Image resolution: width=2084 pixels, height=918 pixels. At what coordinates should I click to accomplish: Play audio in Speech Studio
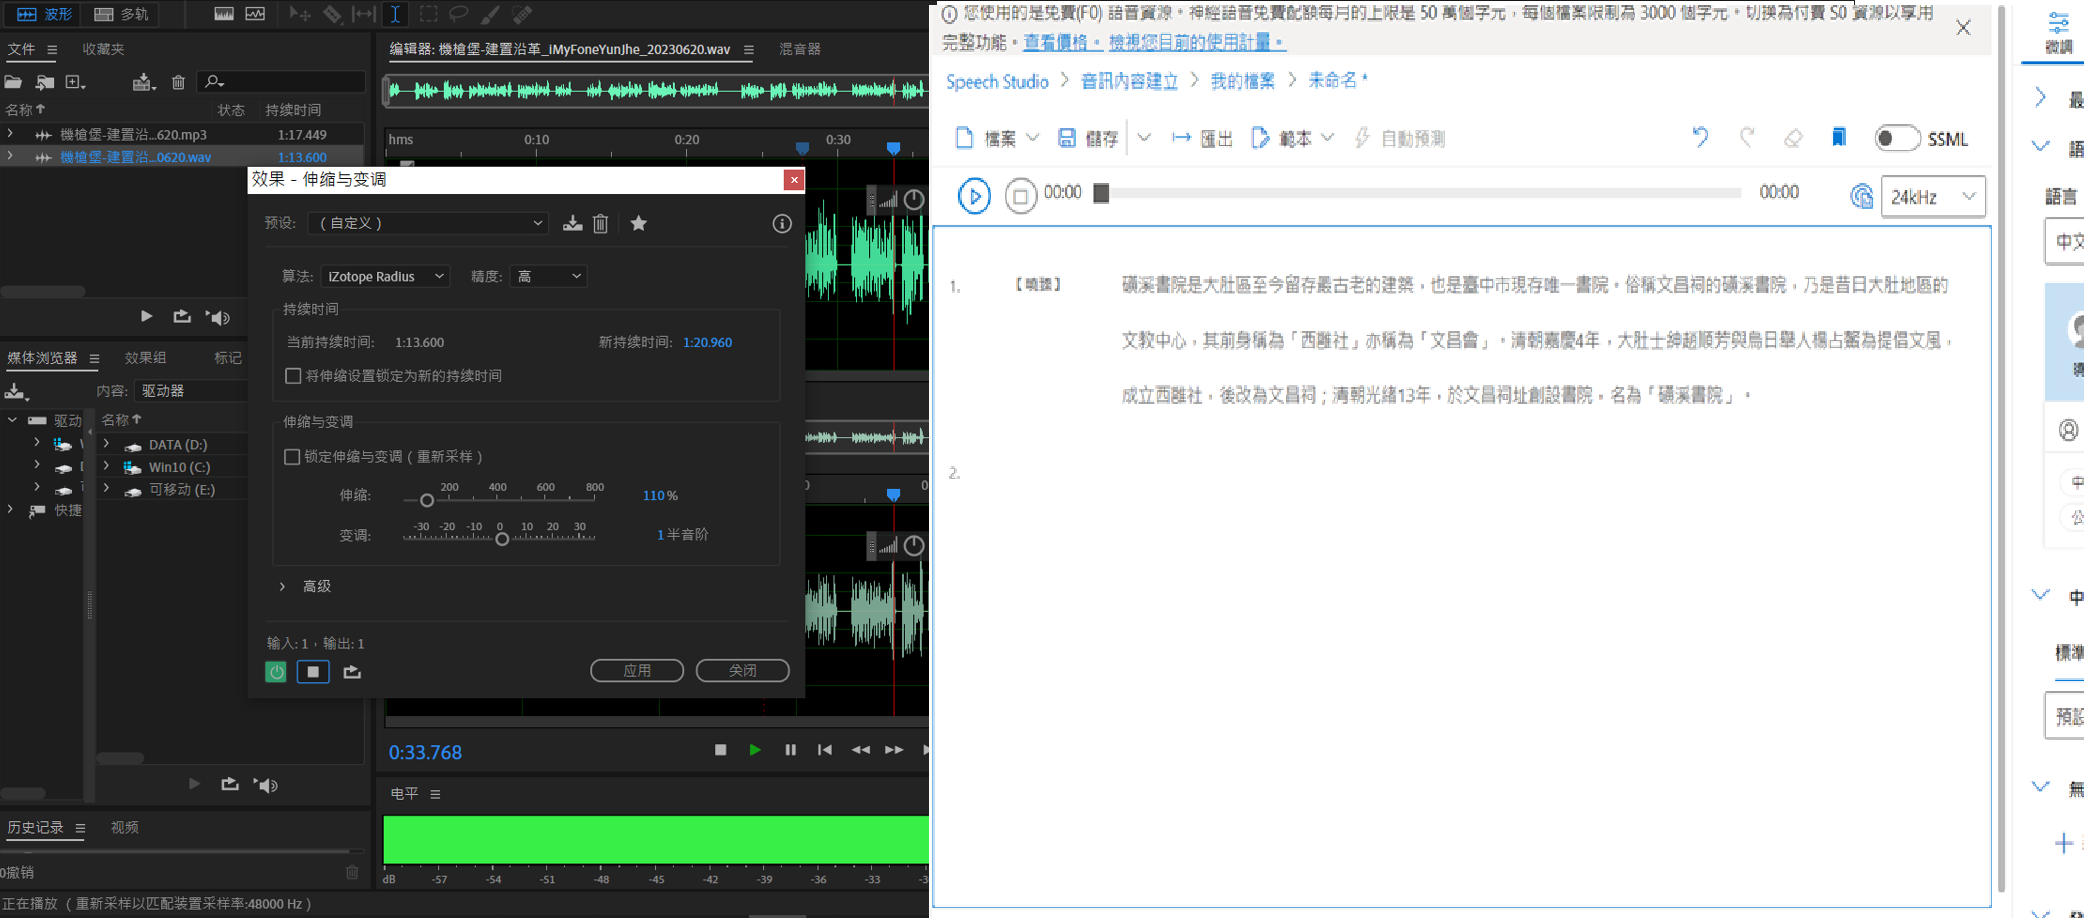973,195
